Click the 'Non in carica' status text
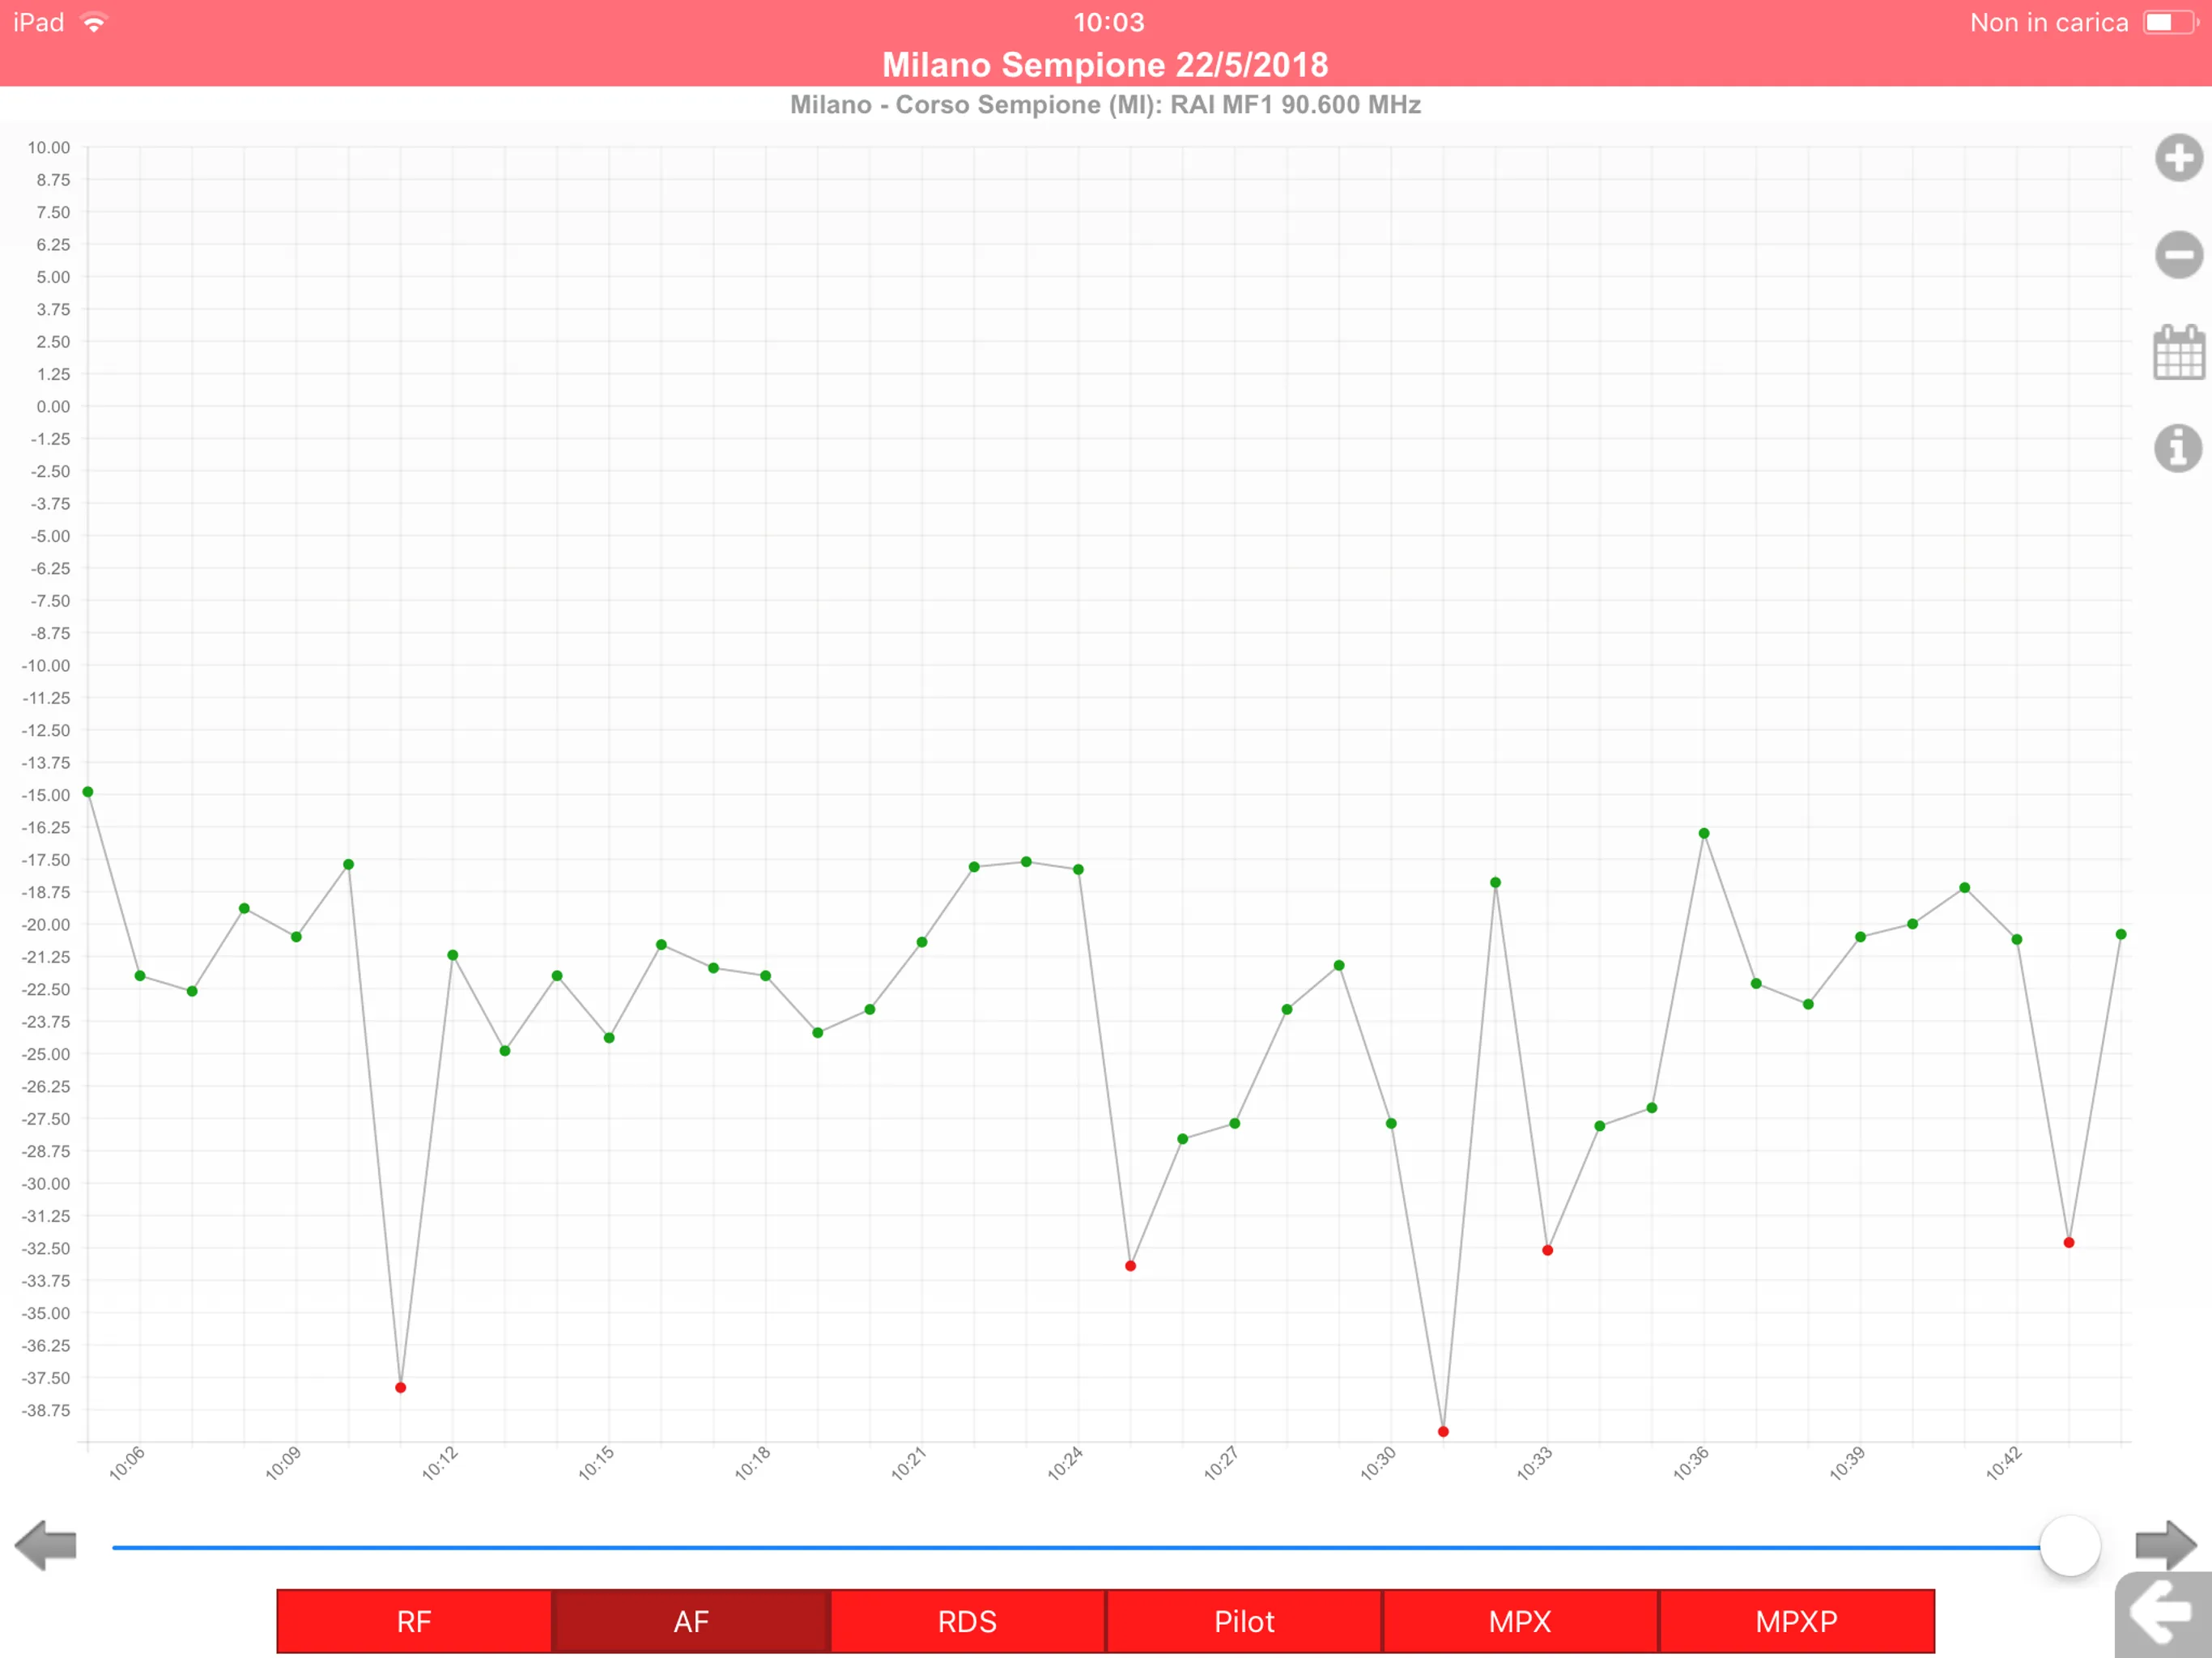This screenshot has height=1658, width=2212. click(x=2049, y=22)
